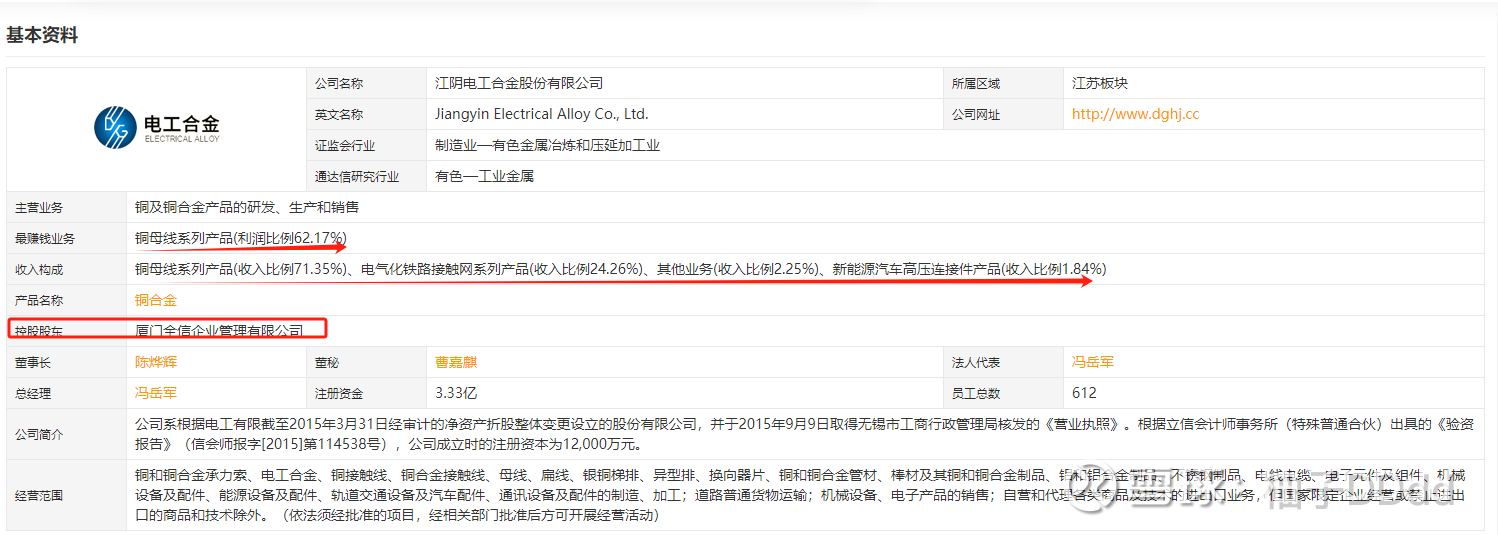The width and height of the screenshot is (1498, 535).
Task: Click the 收入构成 label cell
Action: tap(67, 270)
